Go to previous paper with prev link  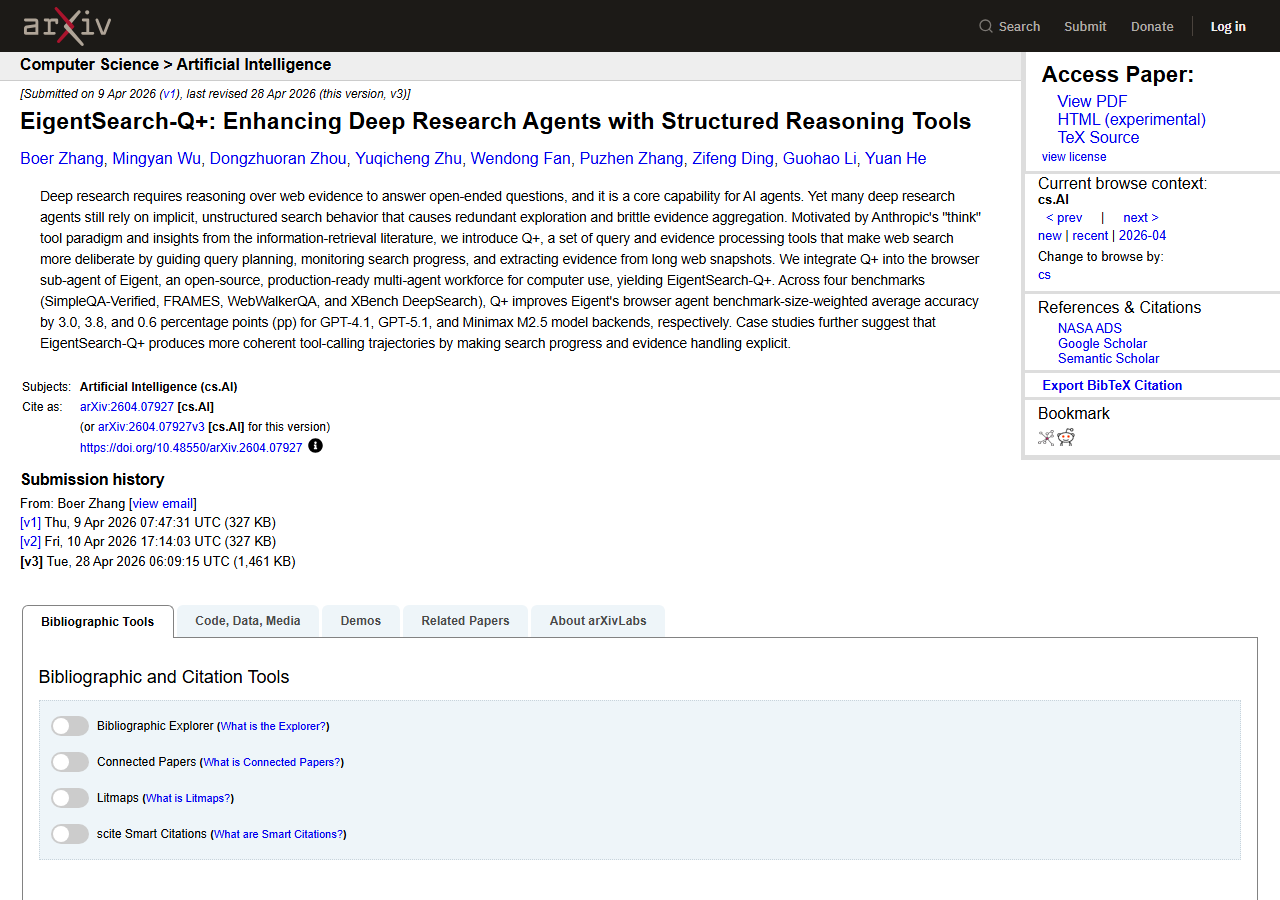(1064, 218)
